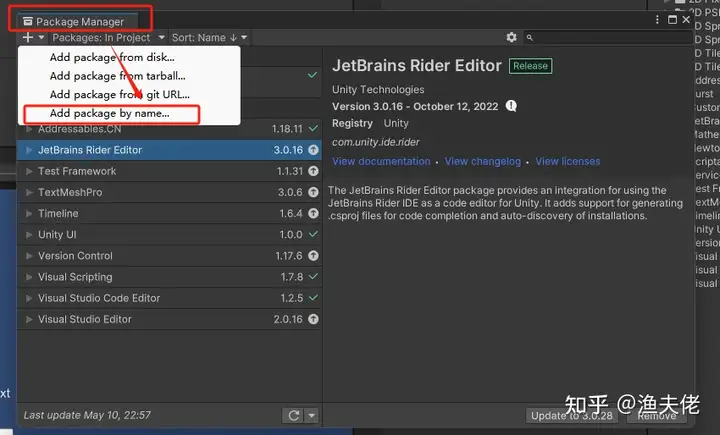The image size is (720, 435).
Task: Expand TextMeshPro versions
Action: (29, 192)
